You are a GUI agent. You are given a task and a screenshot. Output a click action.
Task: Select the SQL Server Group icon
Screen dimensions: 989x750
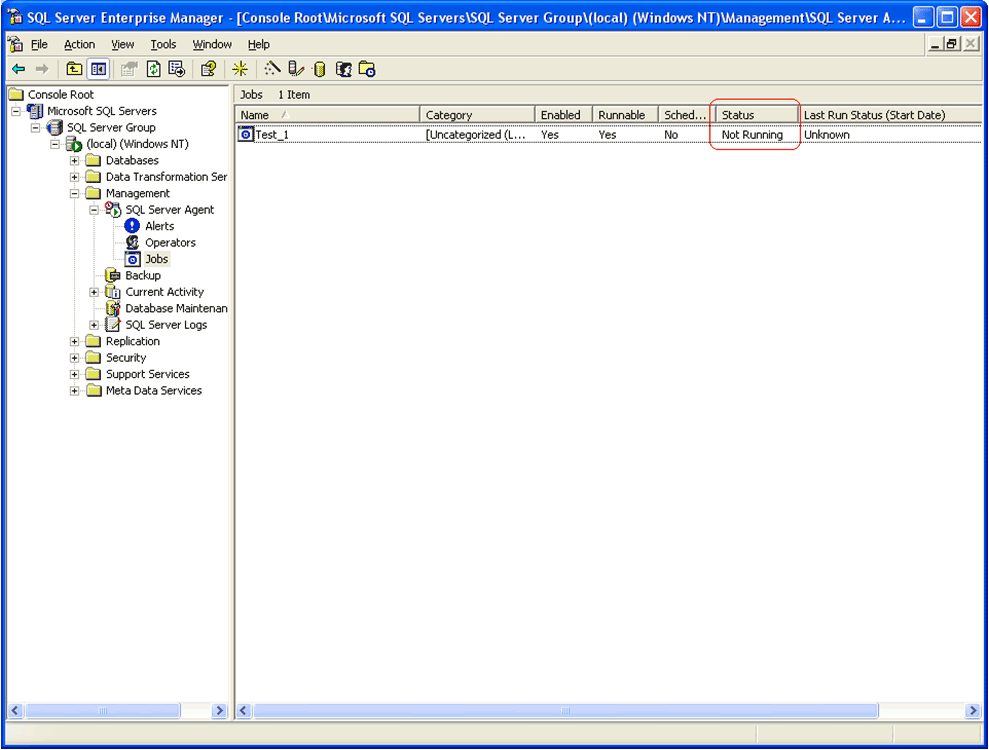pos(55,127)
